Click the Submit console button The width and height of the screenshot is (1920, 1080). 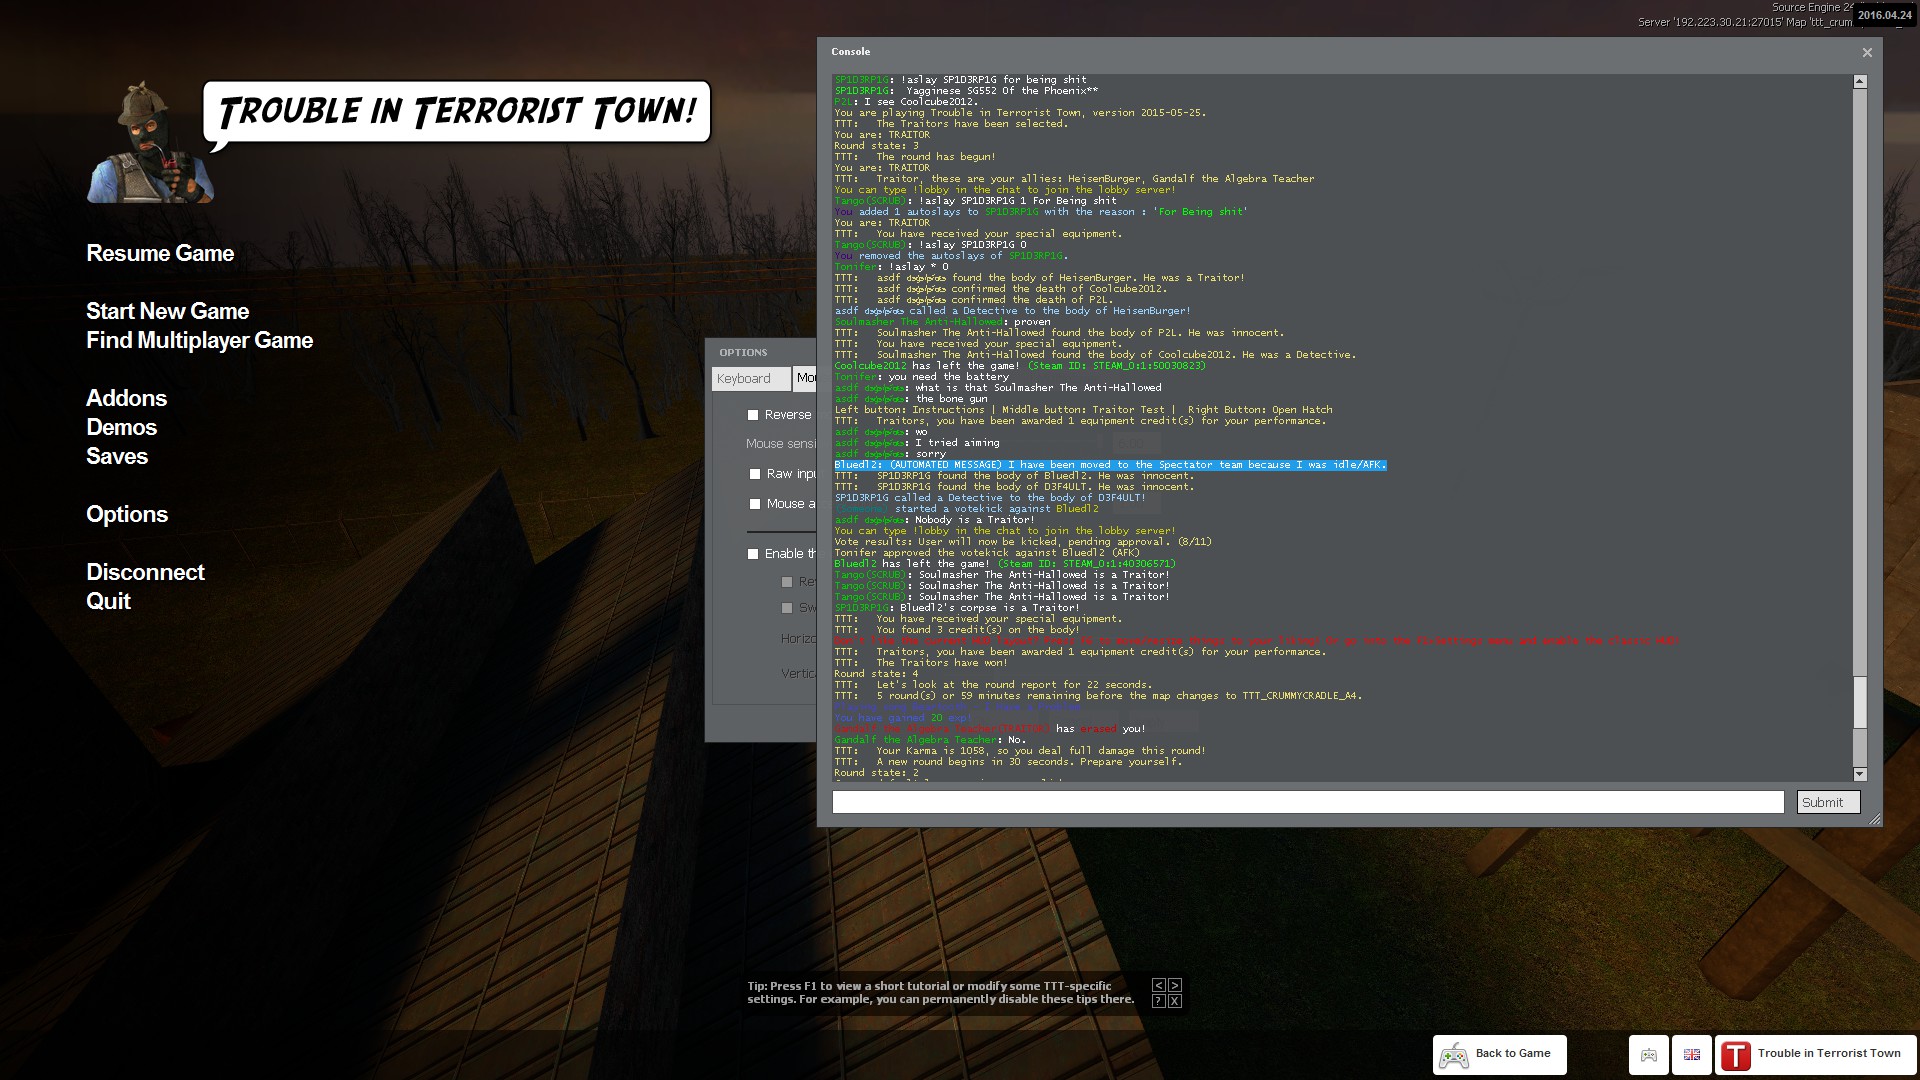click(1827, 802)
